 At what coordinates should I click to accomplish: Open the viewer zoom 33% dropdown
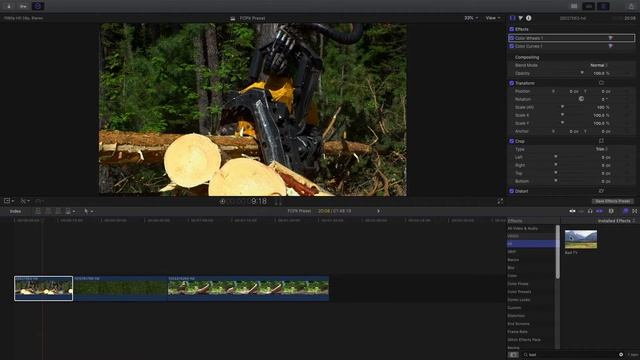(x=471, y=18)
